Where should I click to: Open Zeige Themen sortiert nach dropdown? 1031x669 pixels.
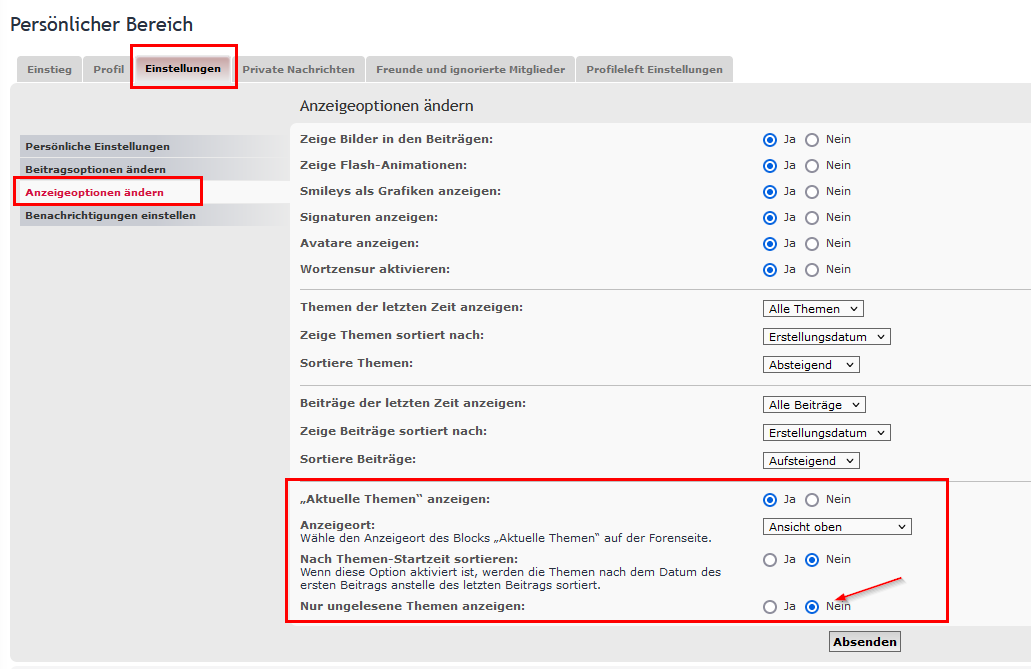[826, 337]
